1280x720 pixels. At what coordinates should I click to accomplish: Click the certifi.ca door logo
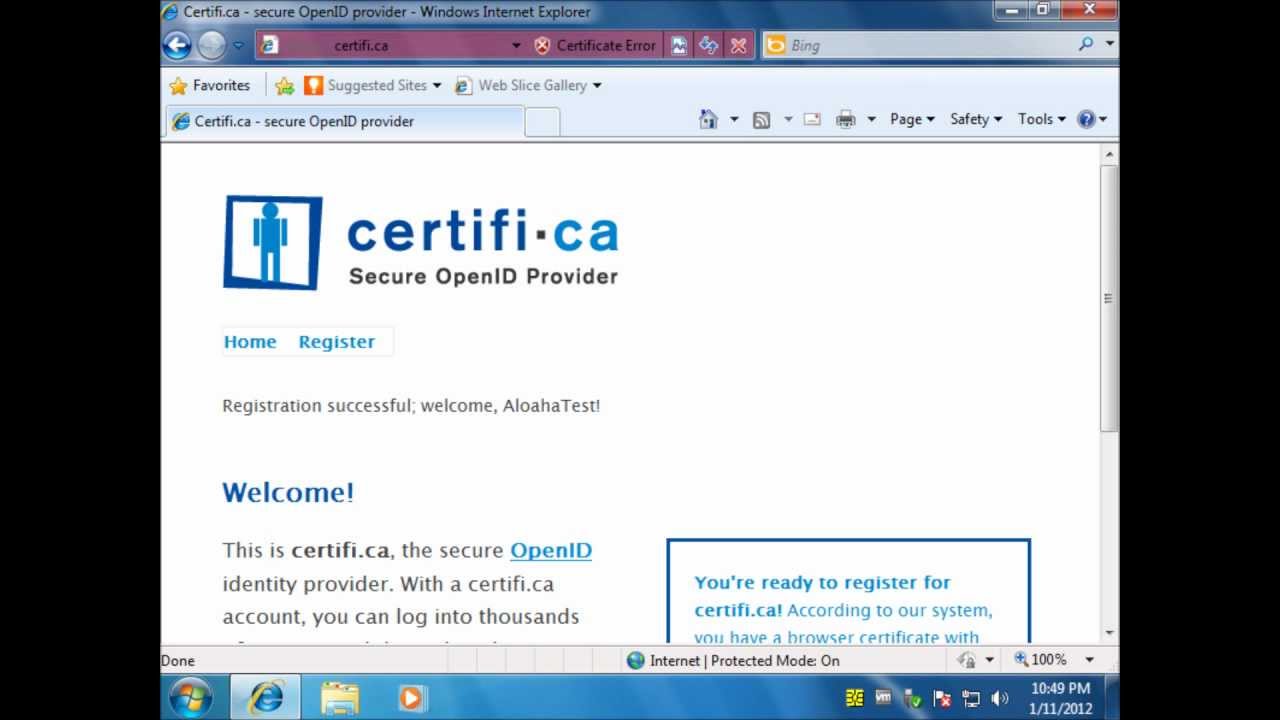(x=272, y=242)
